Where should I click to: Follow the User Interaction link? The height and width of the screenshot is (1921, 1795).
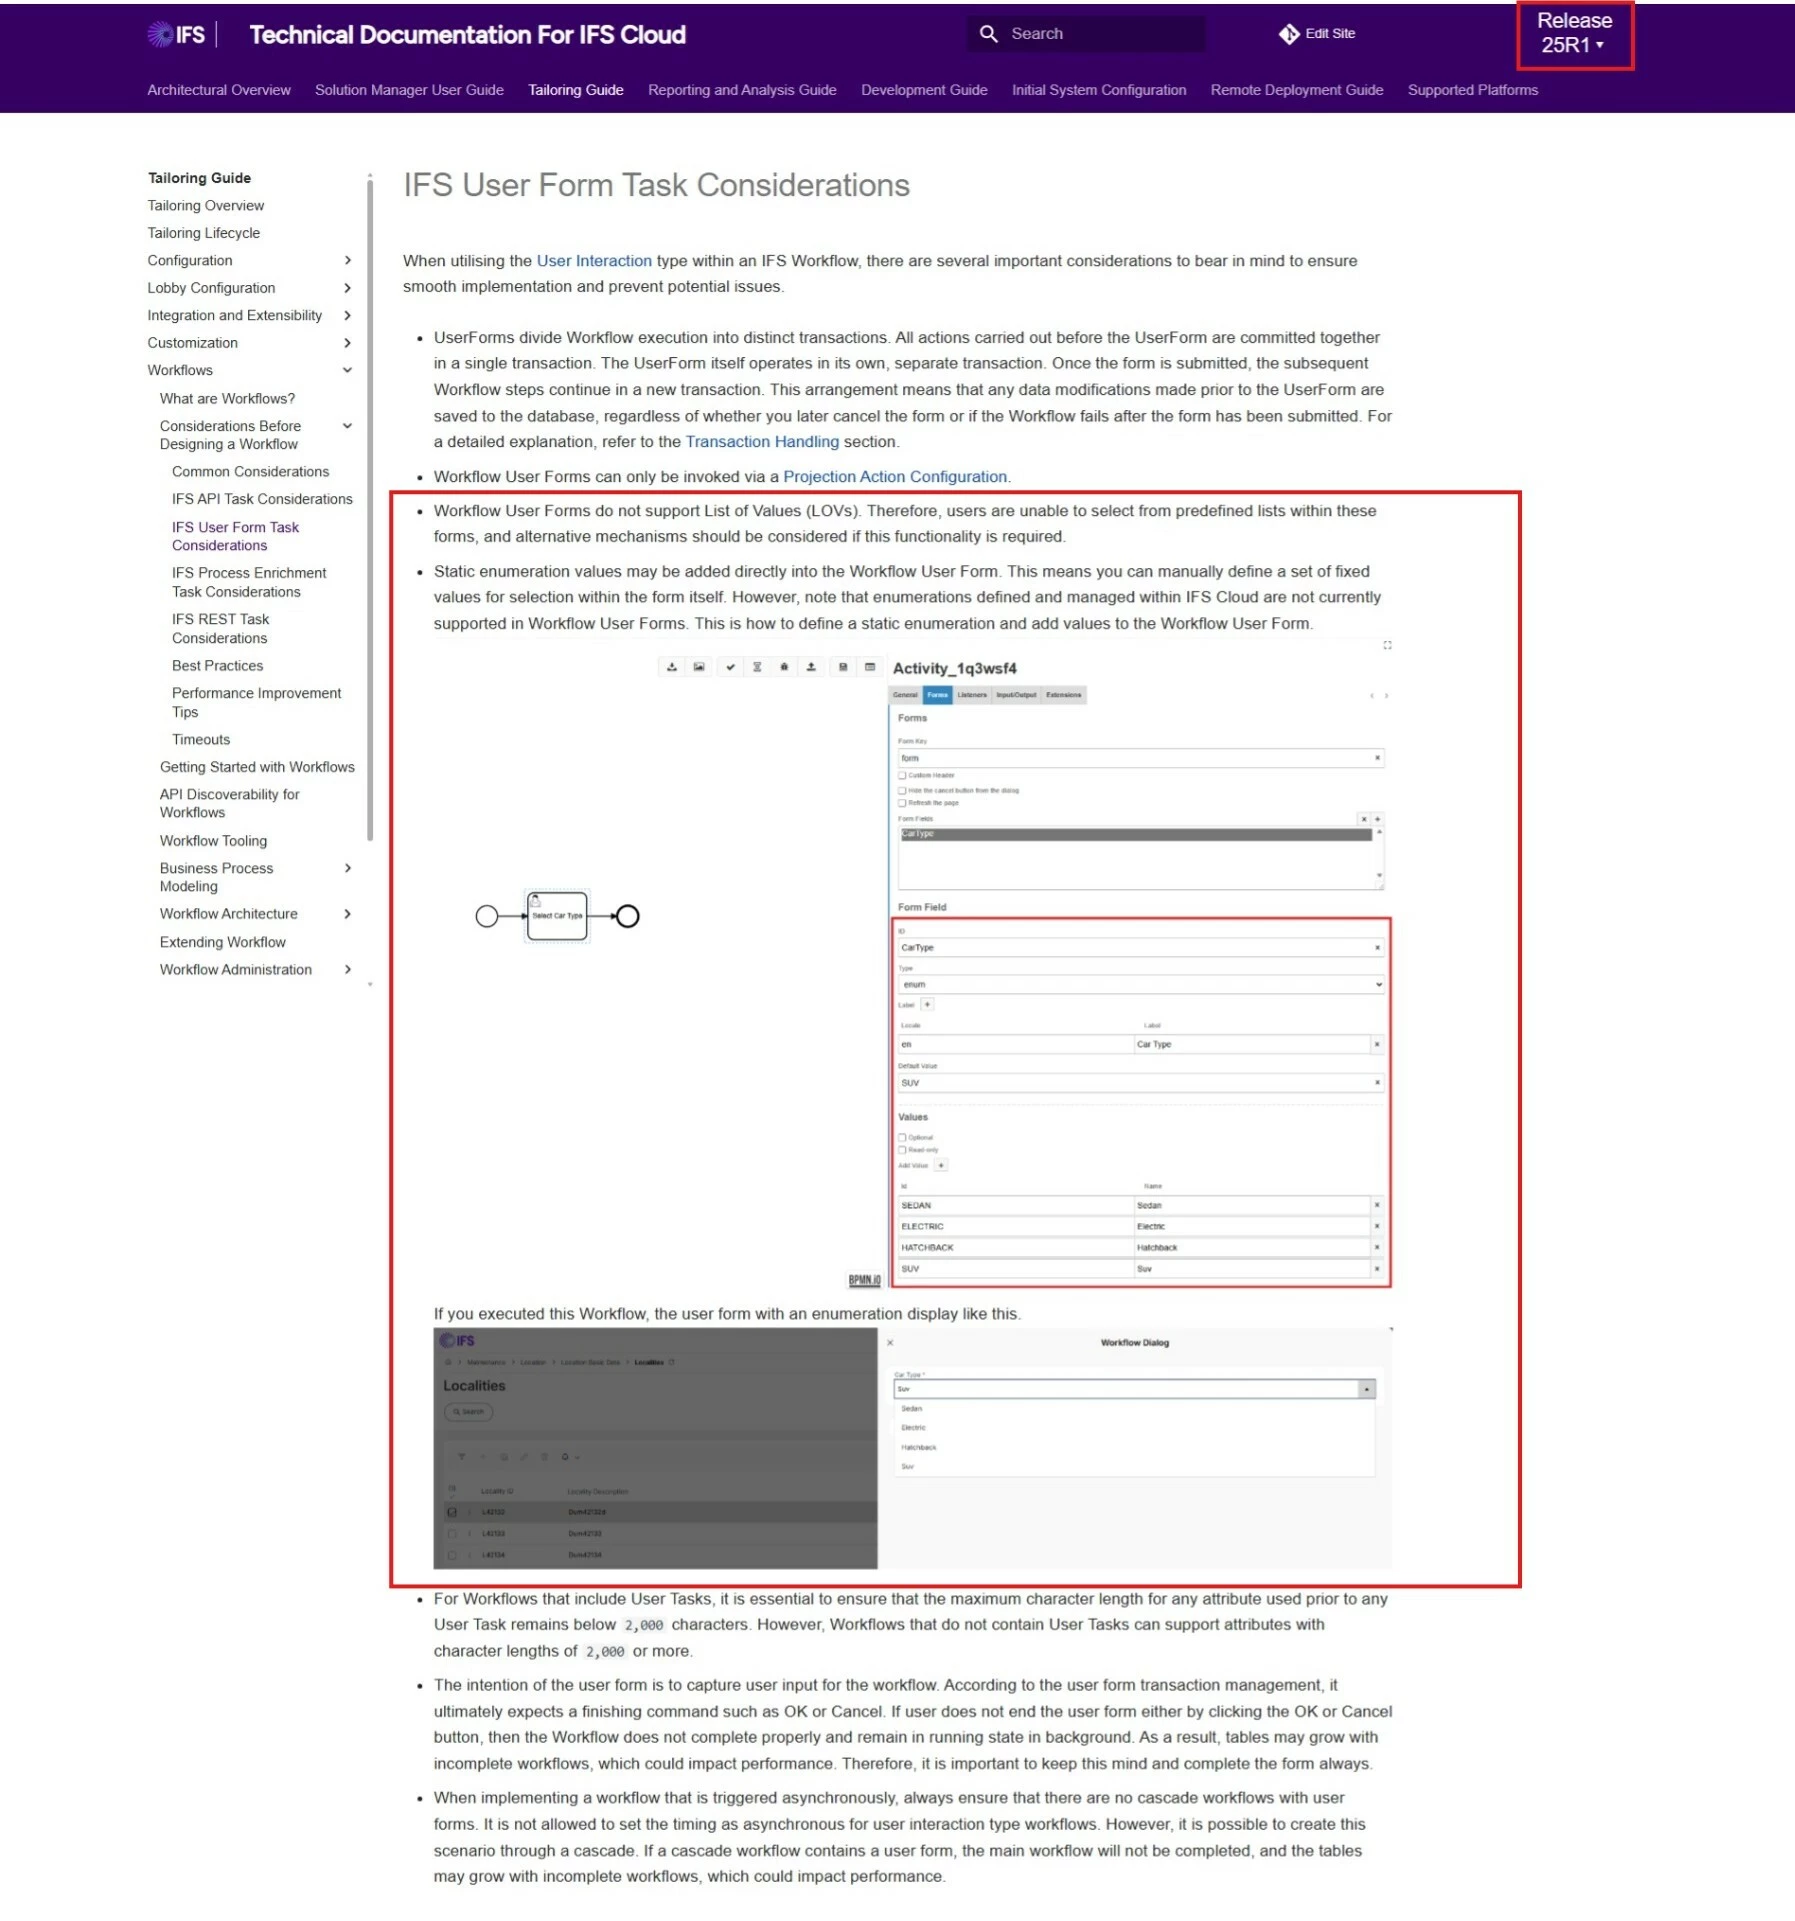(x=594, y=261)
